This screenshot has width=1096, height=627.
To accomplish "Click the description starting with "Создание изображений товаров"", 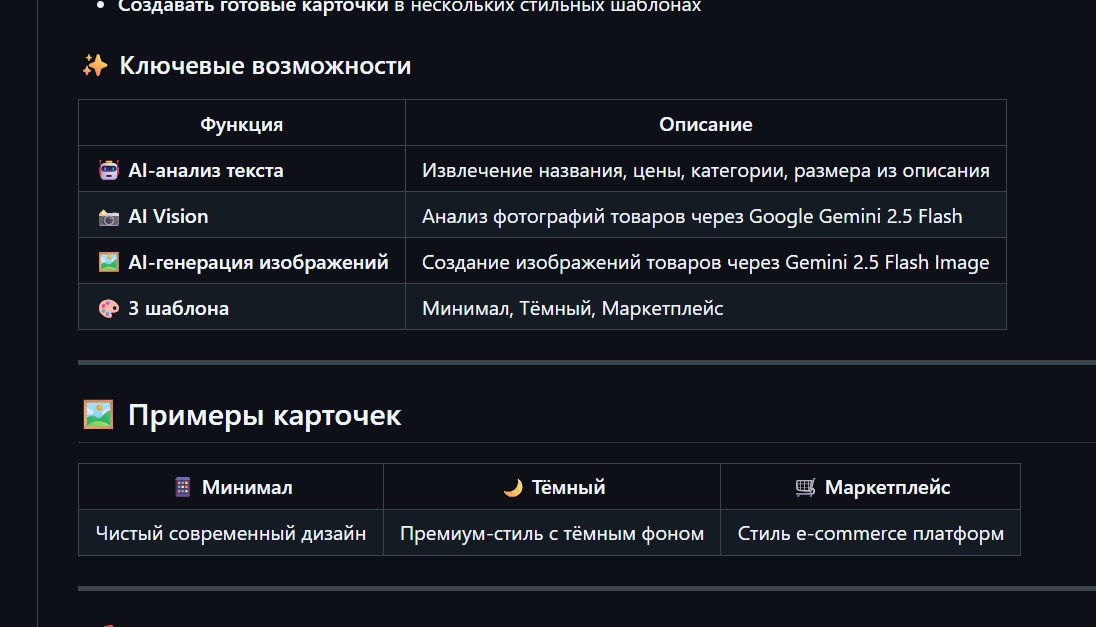I will [705, 262].
